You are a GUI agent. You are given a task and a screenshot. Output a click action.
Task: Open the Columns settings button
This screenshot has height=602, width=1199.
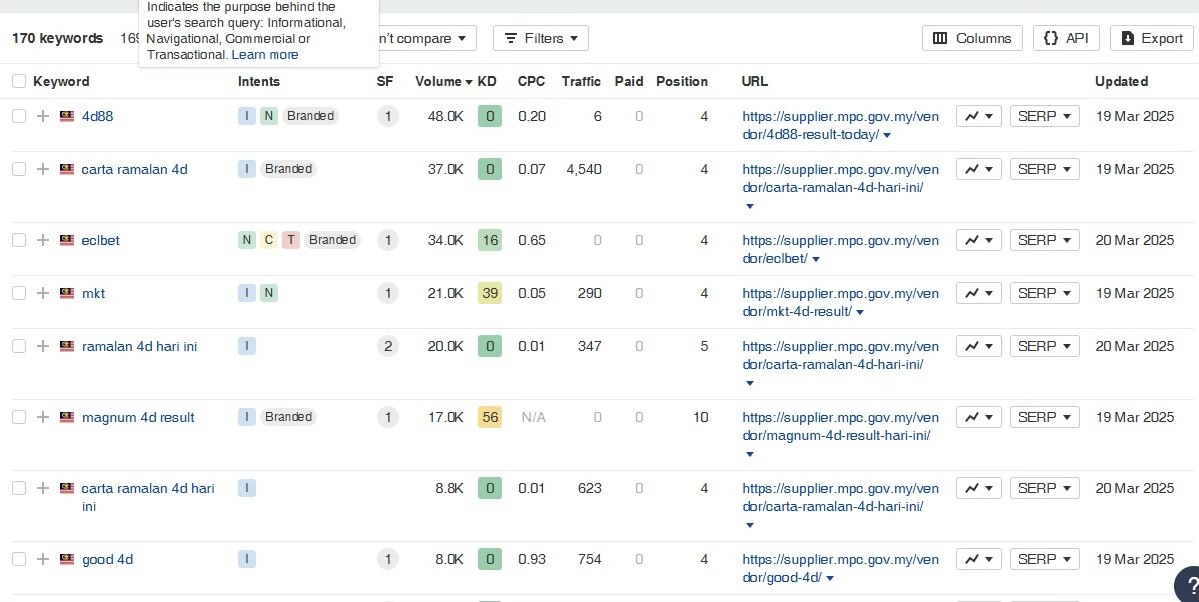point(972,38)
